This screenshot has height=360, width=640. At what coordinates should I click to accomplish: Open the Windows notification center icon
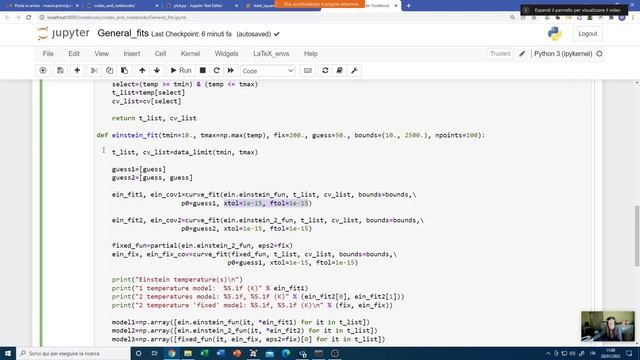tap(629, 353)
